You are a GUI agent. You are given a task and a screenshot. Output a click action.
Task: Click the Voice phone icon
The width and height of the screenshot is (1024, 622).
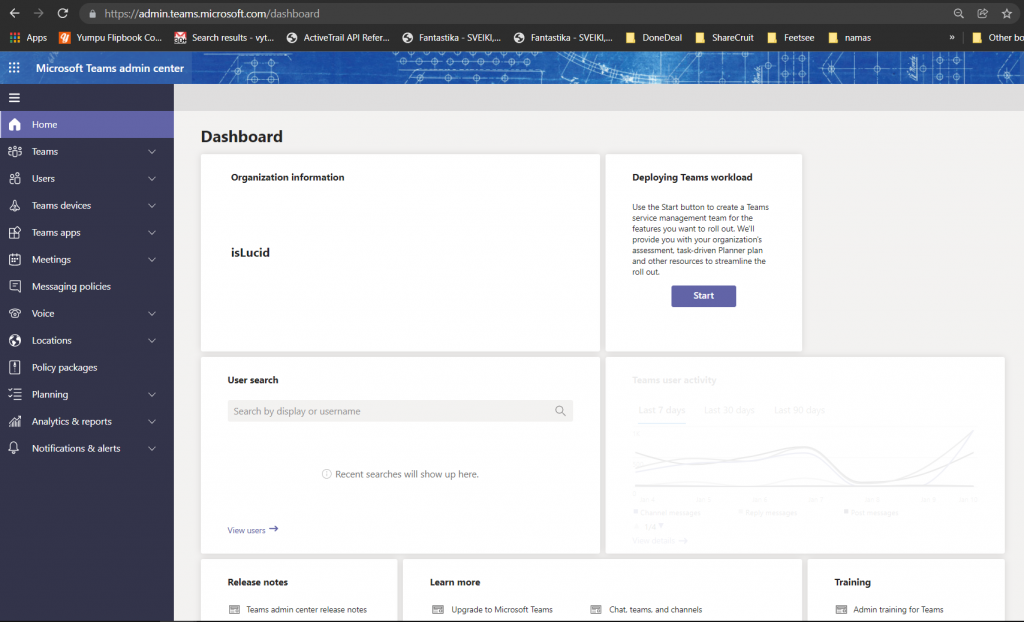pos(14,314)
